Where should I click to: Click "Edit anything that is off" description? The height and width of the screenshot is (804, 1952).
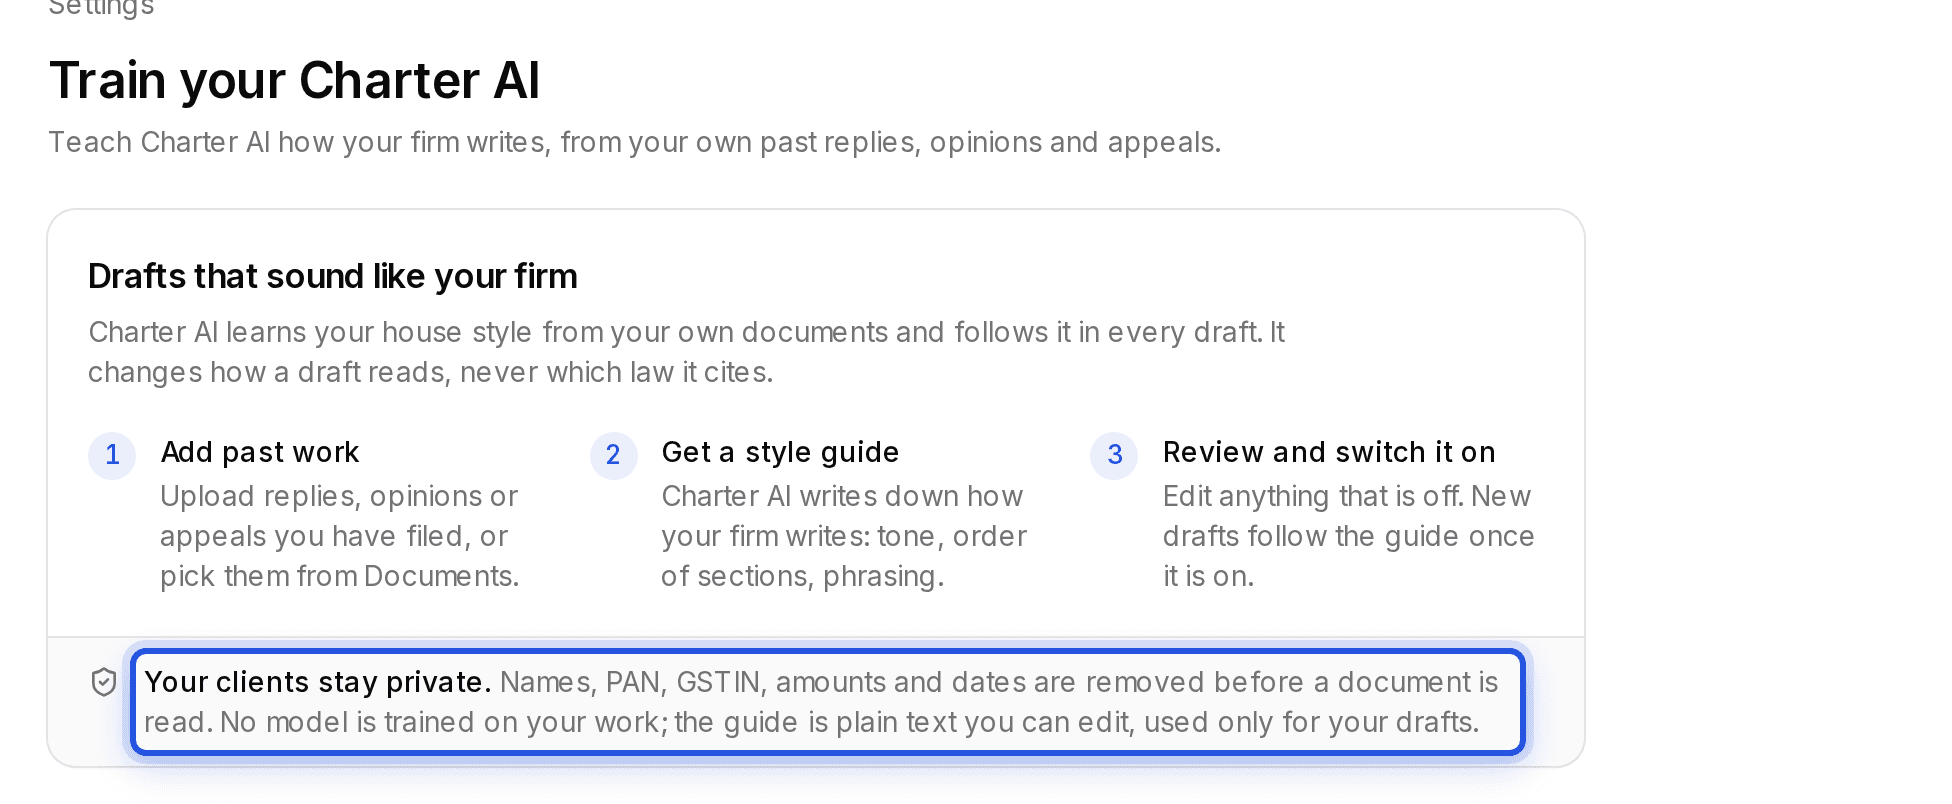point(1348,536)
